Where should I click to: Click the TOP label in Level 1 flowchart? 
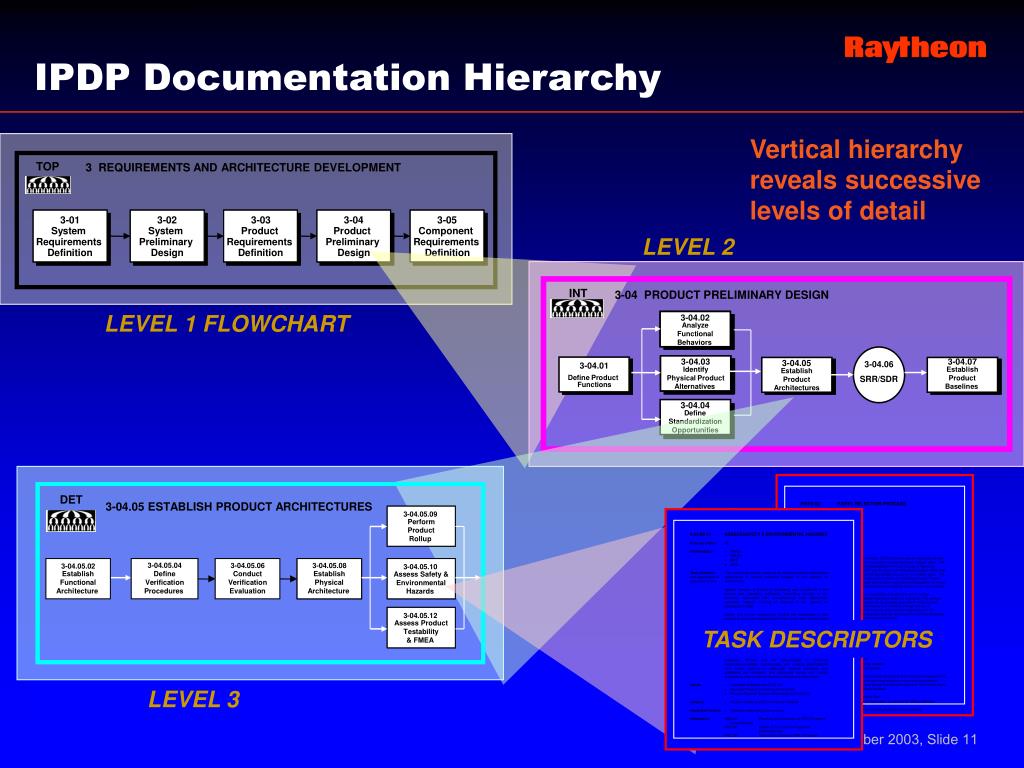click(x=47, y=167)
